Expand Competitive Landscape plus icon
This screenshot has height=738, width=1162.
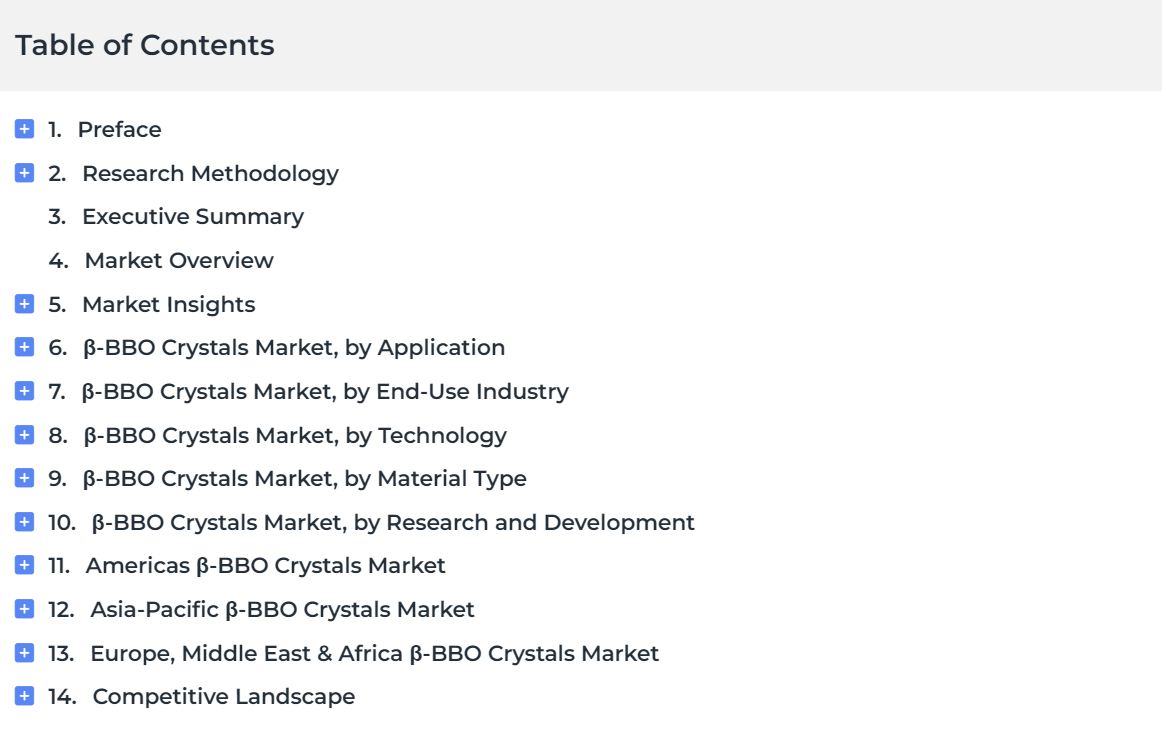pyautogui.click(x=25, y=696)
